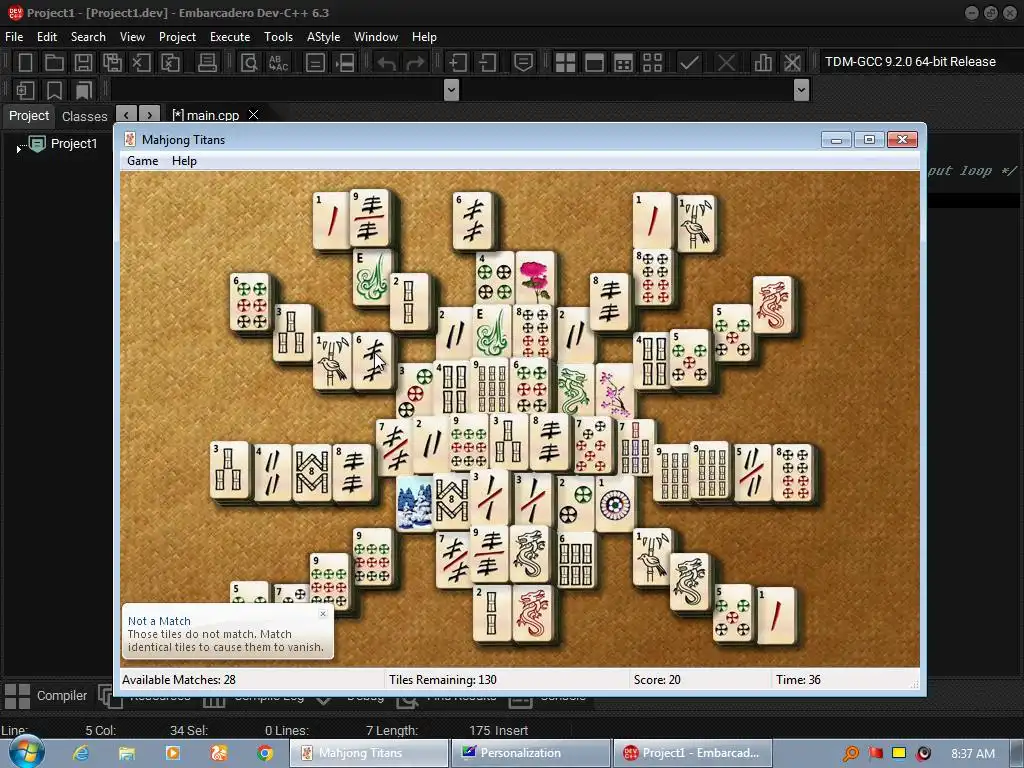The width and height of the screenshot is (1024, 768).
Task: Save the current file with floppy icon
Action: pyautogui.click(x=83, y=63)
